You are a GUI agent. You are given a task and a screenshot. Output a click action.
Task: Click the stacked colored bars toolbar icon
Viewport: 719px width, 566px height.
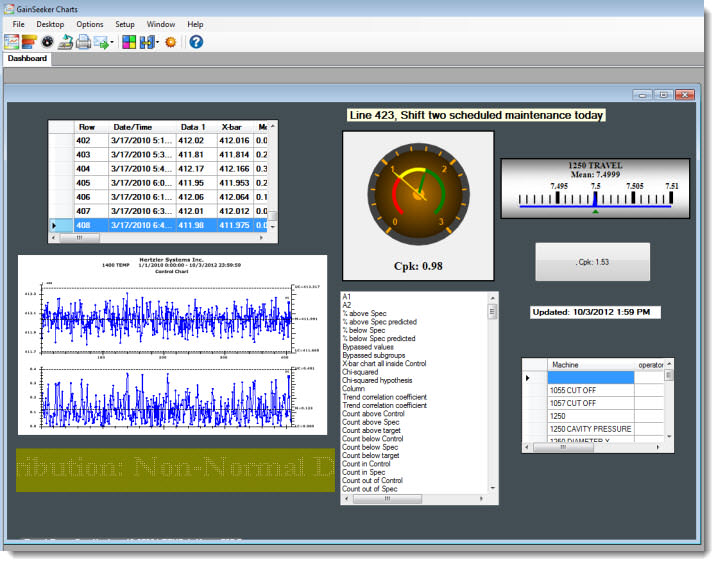coord(29,42)
